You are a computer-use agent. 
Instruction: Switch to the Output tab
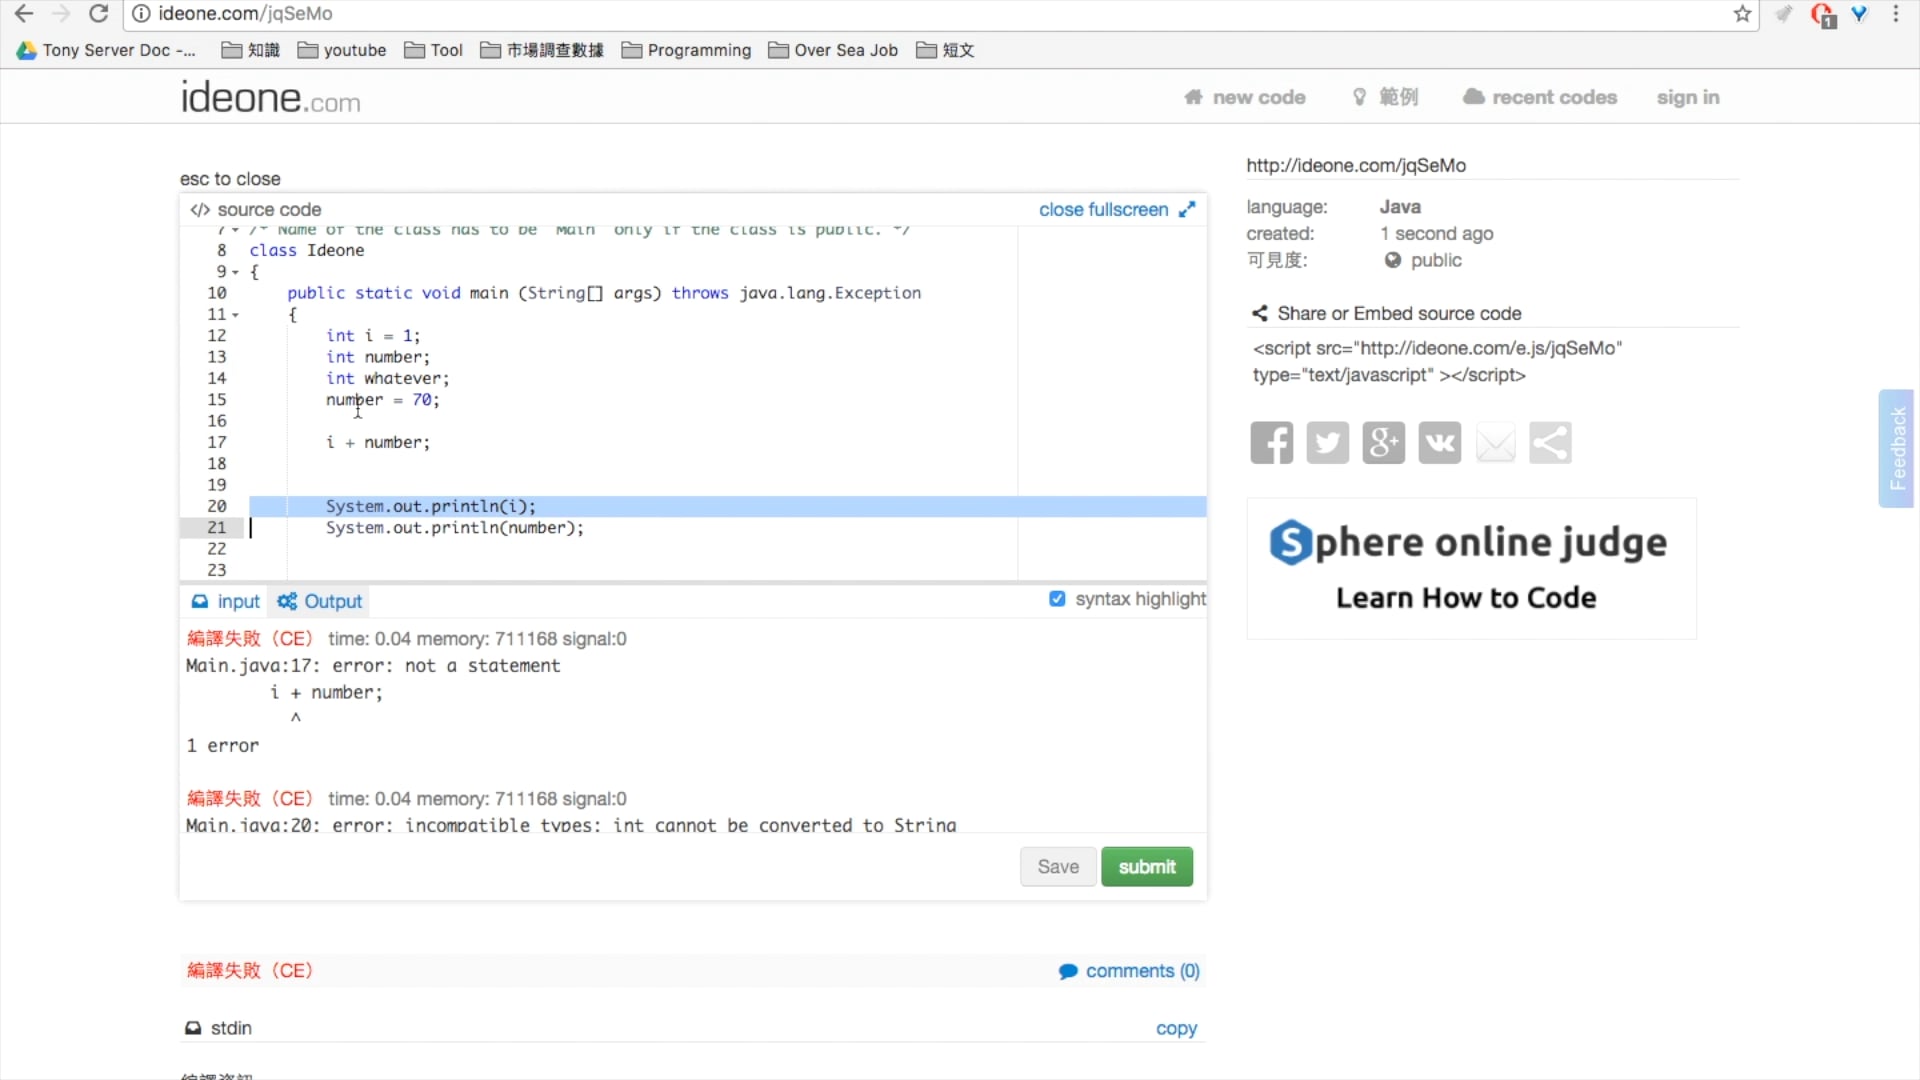point(320,601)
